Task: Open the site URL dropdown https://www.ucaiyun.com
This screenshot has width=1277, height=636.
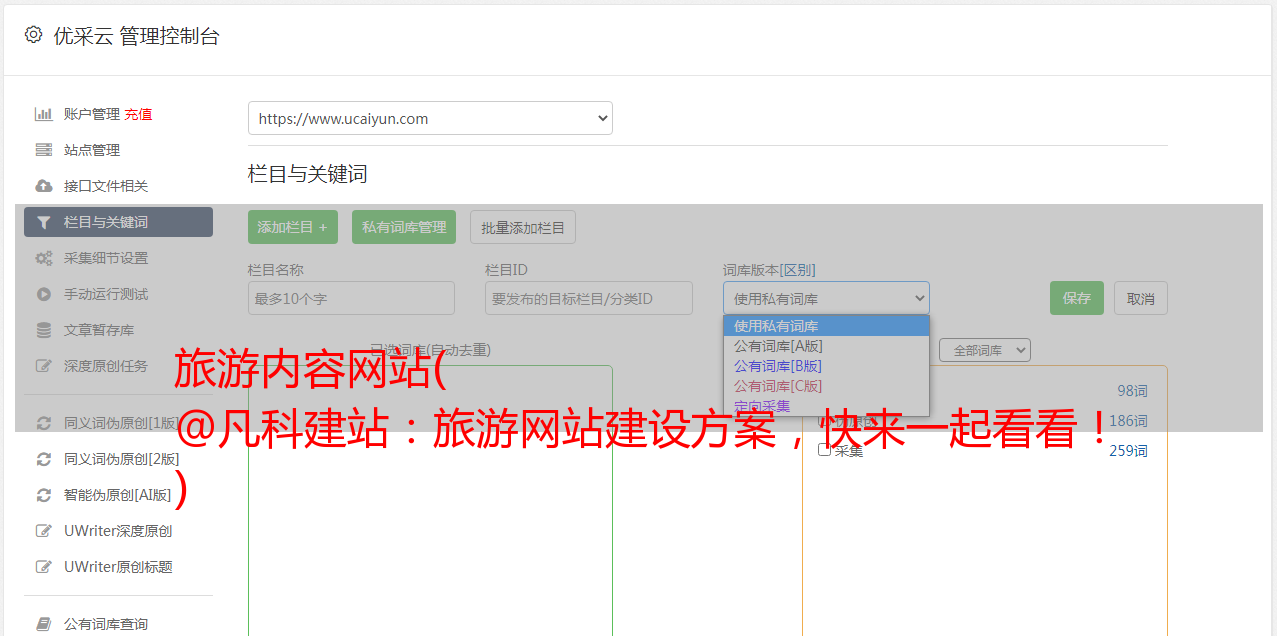Action: pos(430,118)
